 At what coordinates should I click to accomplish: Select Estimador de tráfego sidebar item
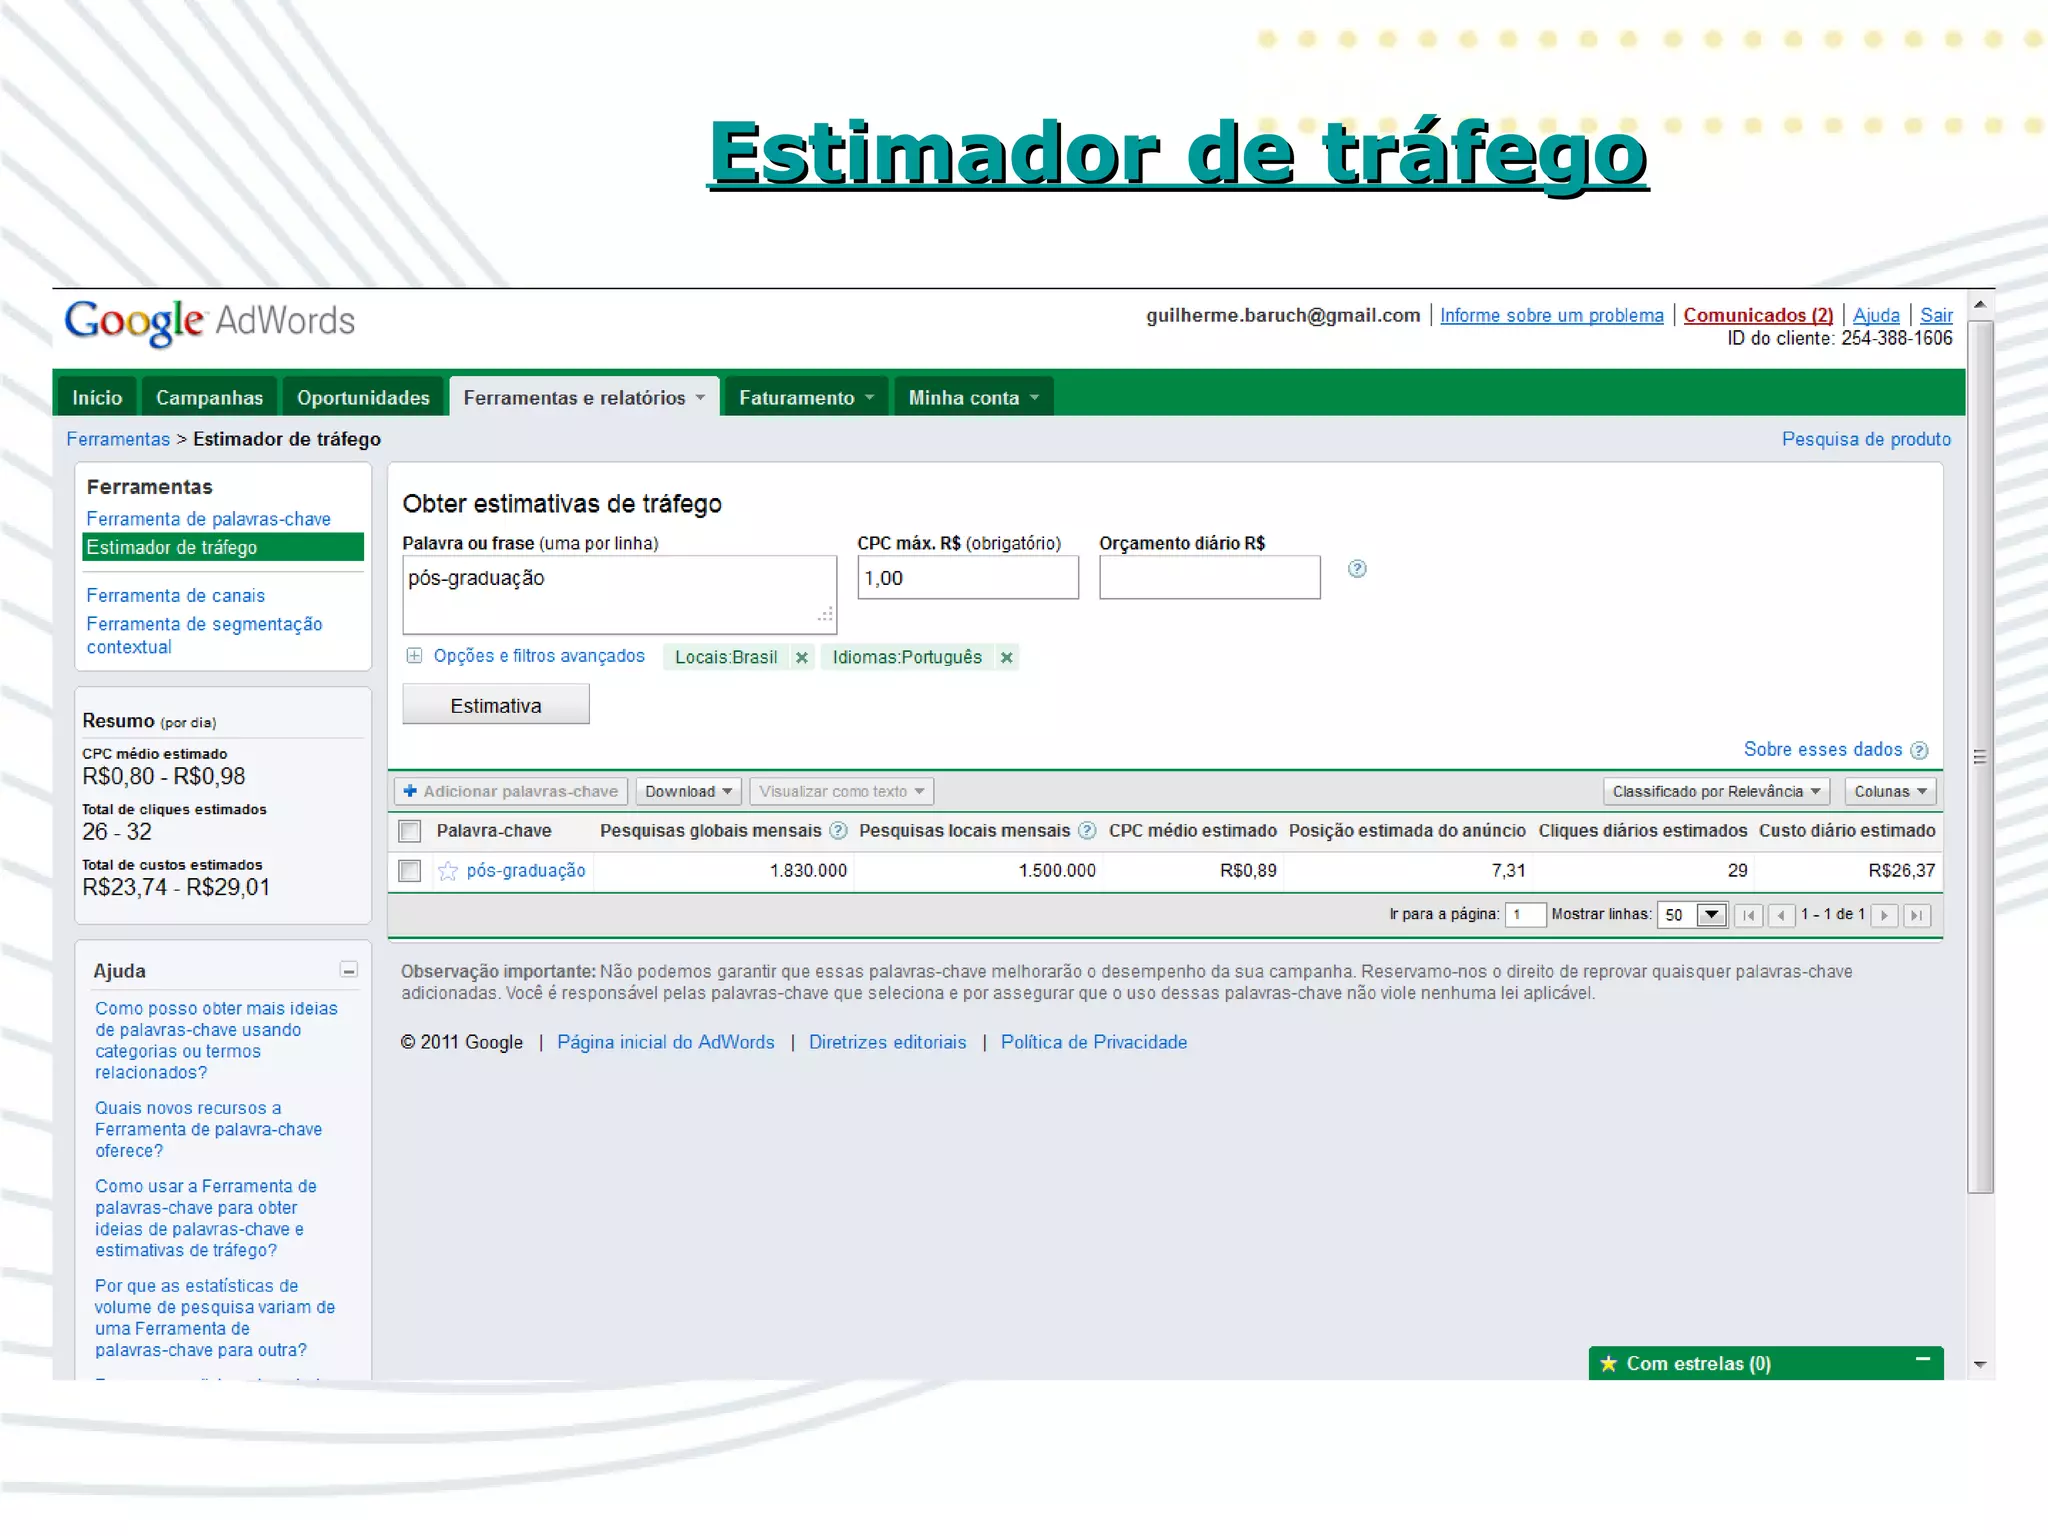pos(223,547)
